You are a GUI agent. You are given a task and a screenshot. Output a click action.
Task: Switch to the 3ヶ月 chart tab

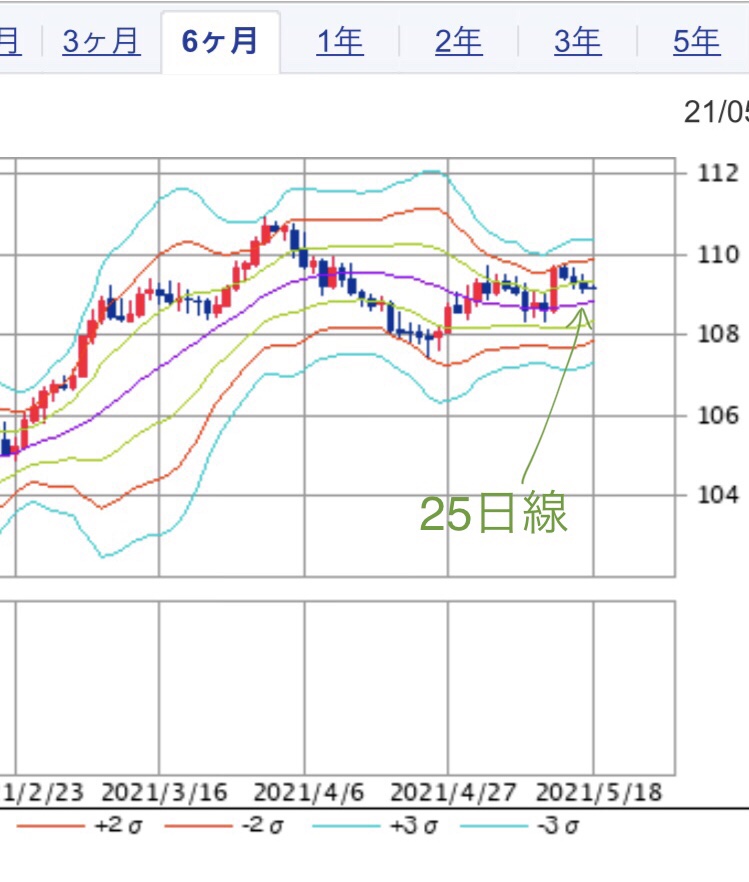101,42
